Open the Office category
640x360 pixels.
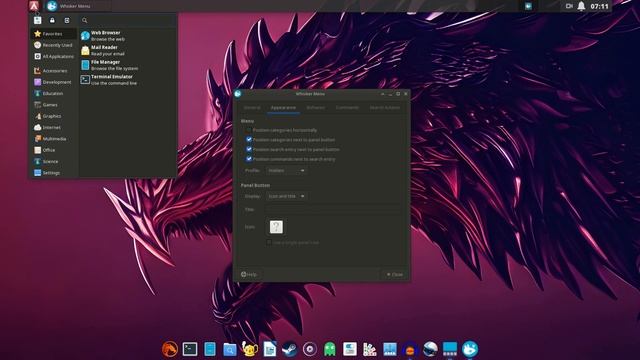pos(53,150)
